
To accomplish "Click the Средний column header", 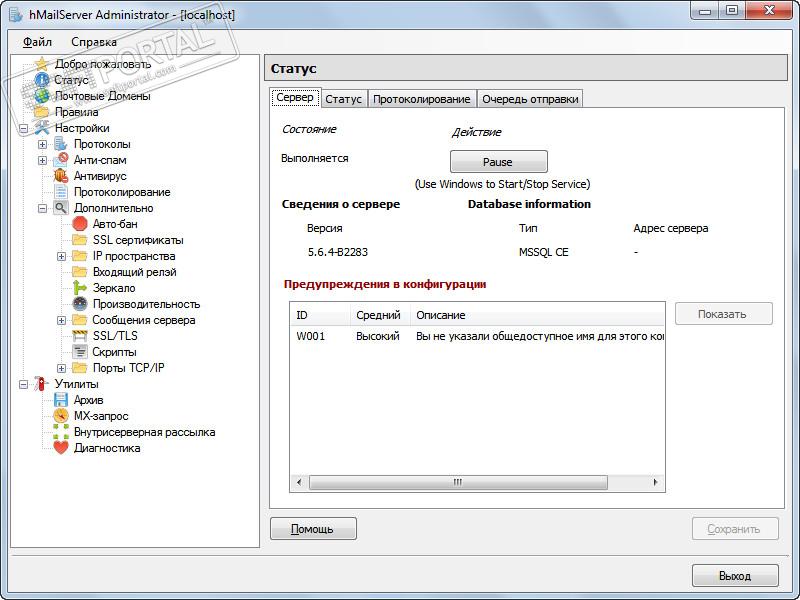I will pyautogui.click(x=380, y=315).
